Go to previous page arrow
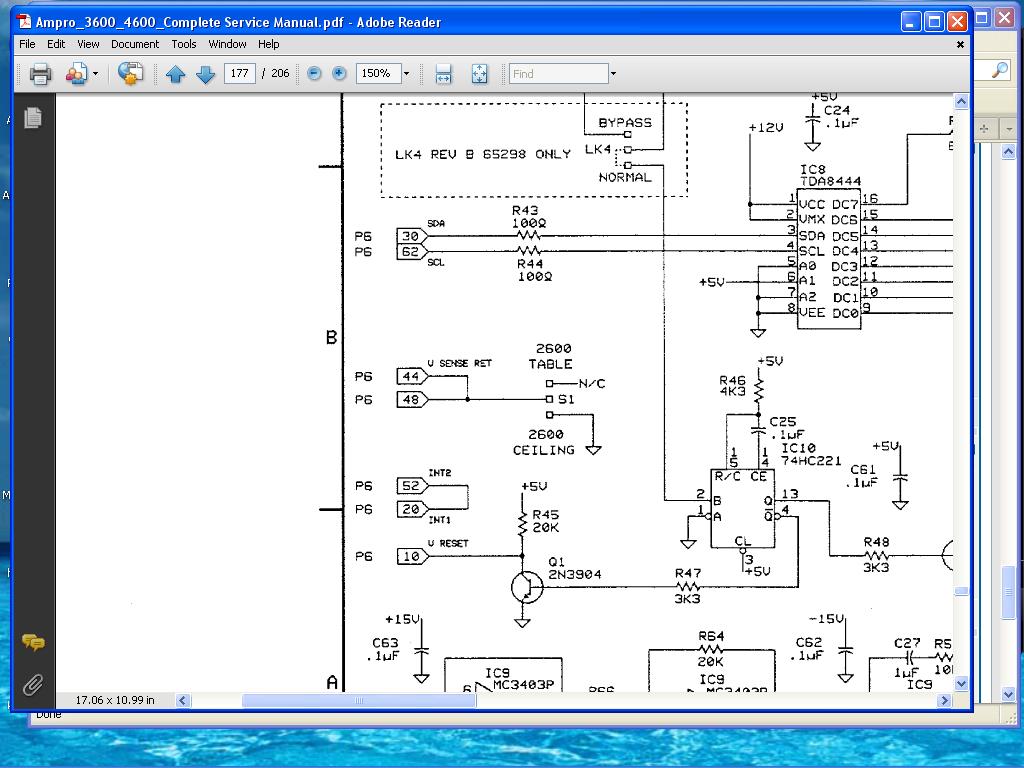The width and height of the screenshot is (1024, 768). tap(175, 74)
